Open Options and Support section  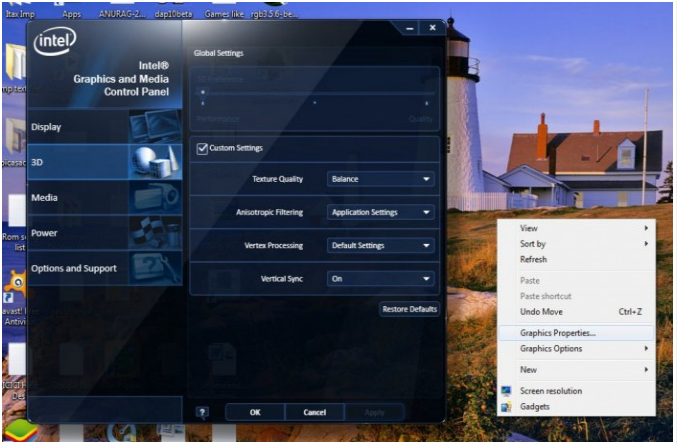pos(104,268)
